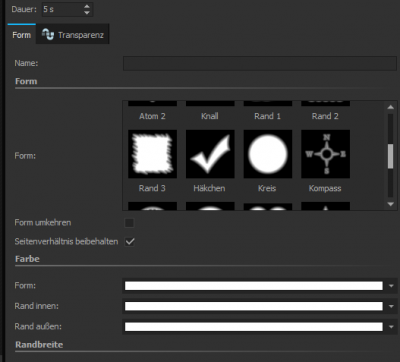This screenshot has width=400, height=362.
Task: Increase Dauer with the up arrow
Action: tap(87, 6)
